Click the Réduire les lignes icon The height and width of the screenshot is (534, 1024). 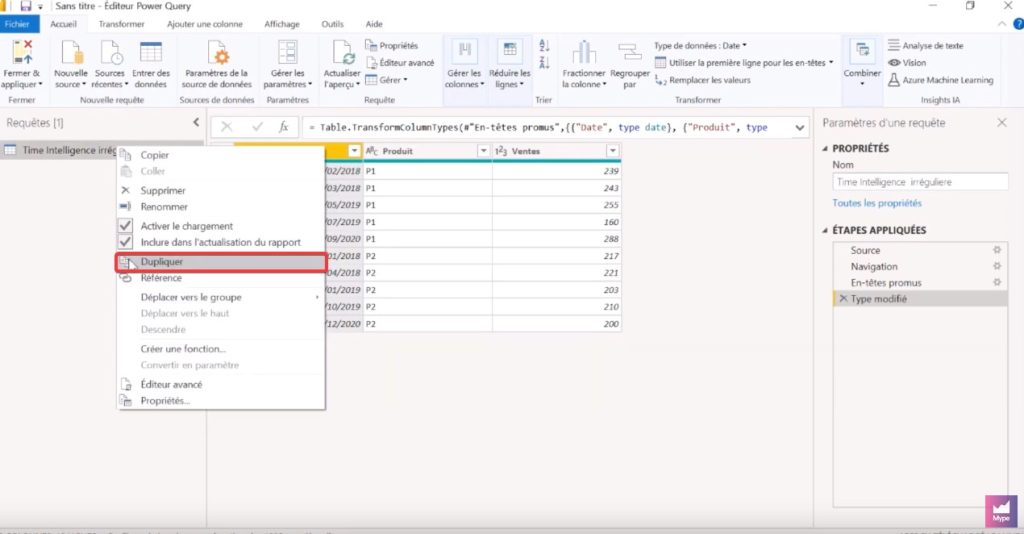tap(509, 52)
